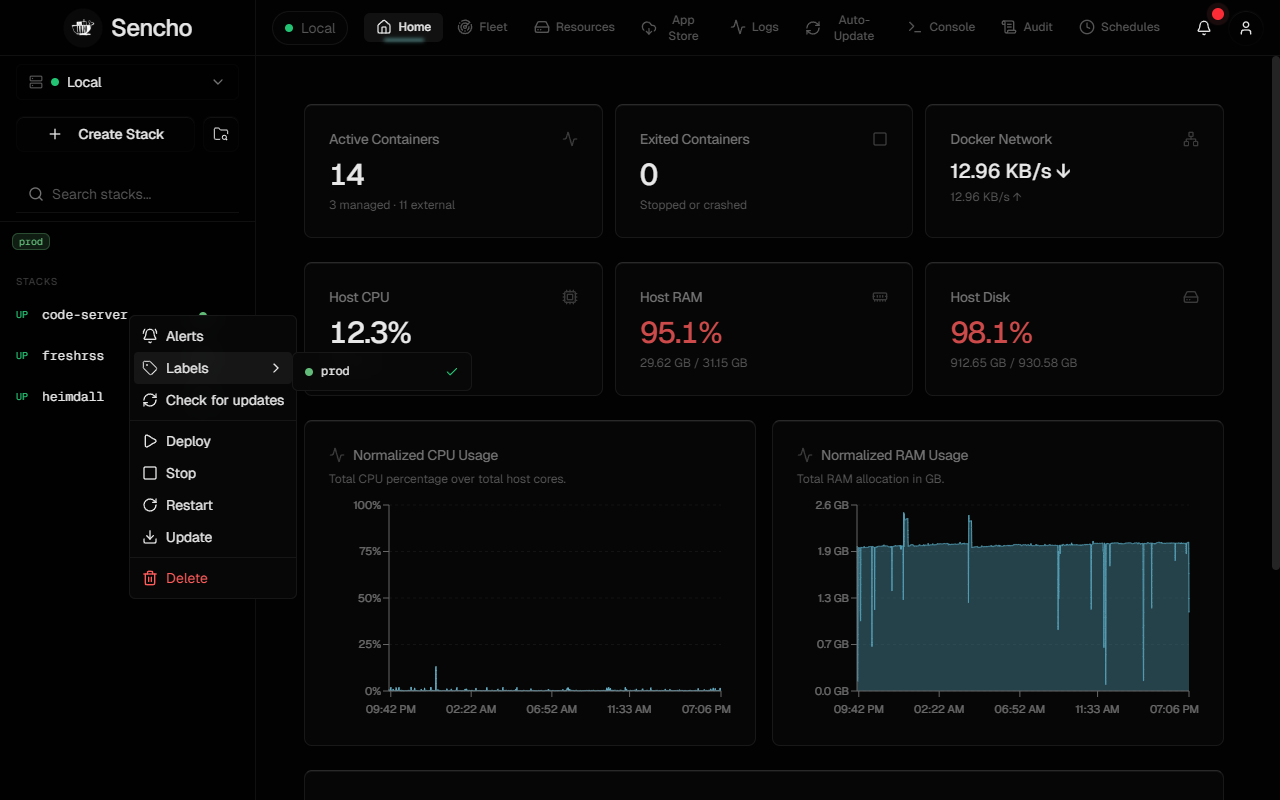Screen dimensions: 1280x800
Task: Click the Active Containers activity icon
Action: coord(570,139)
